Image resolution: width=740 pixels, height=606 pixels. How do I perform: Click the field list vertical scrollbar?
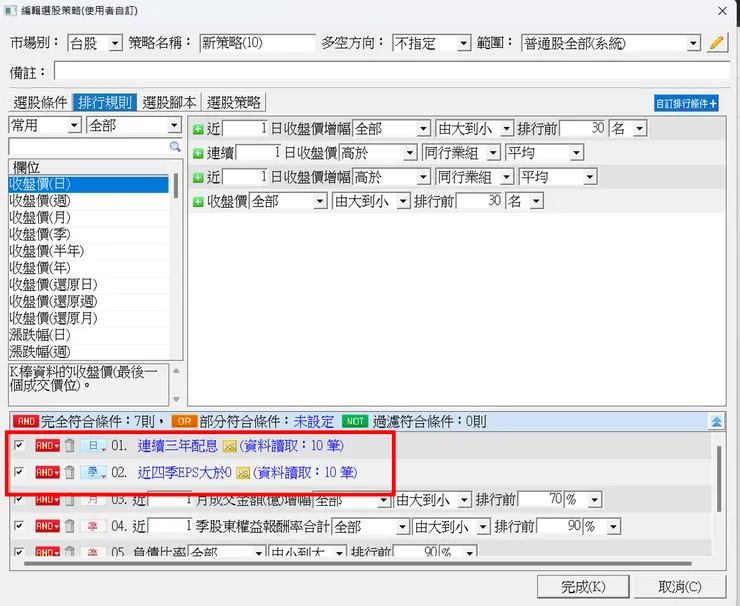point(176,186)
